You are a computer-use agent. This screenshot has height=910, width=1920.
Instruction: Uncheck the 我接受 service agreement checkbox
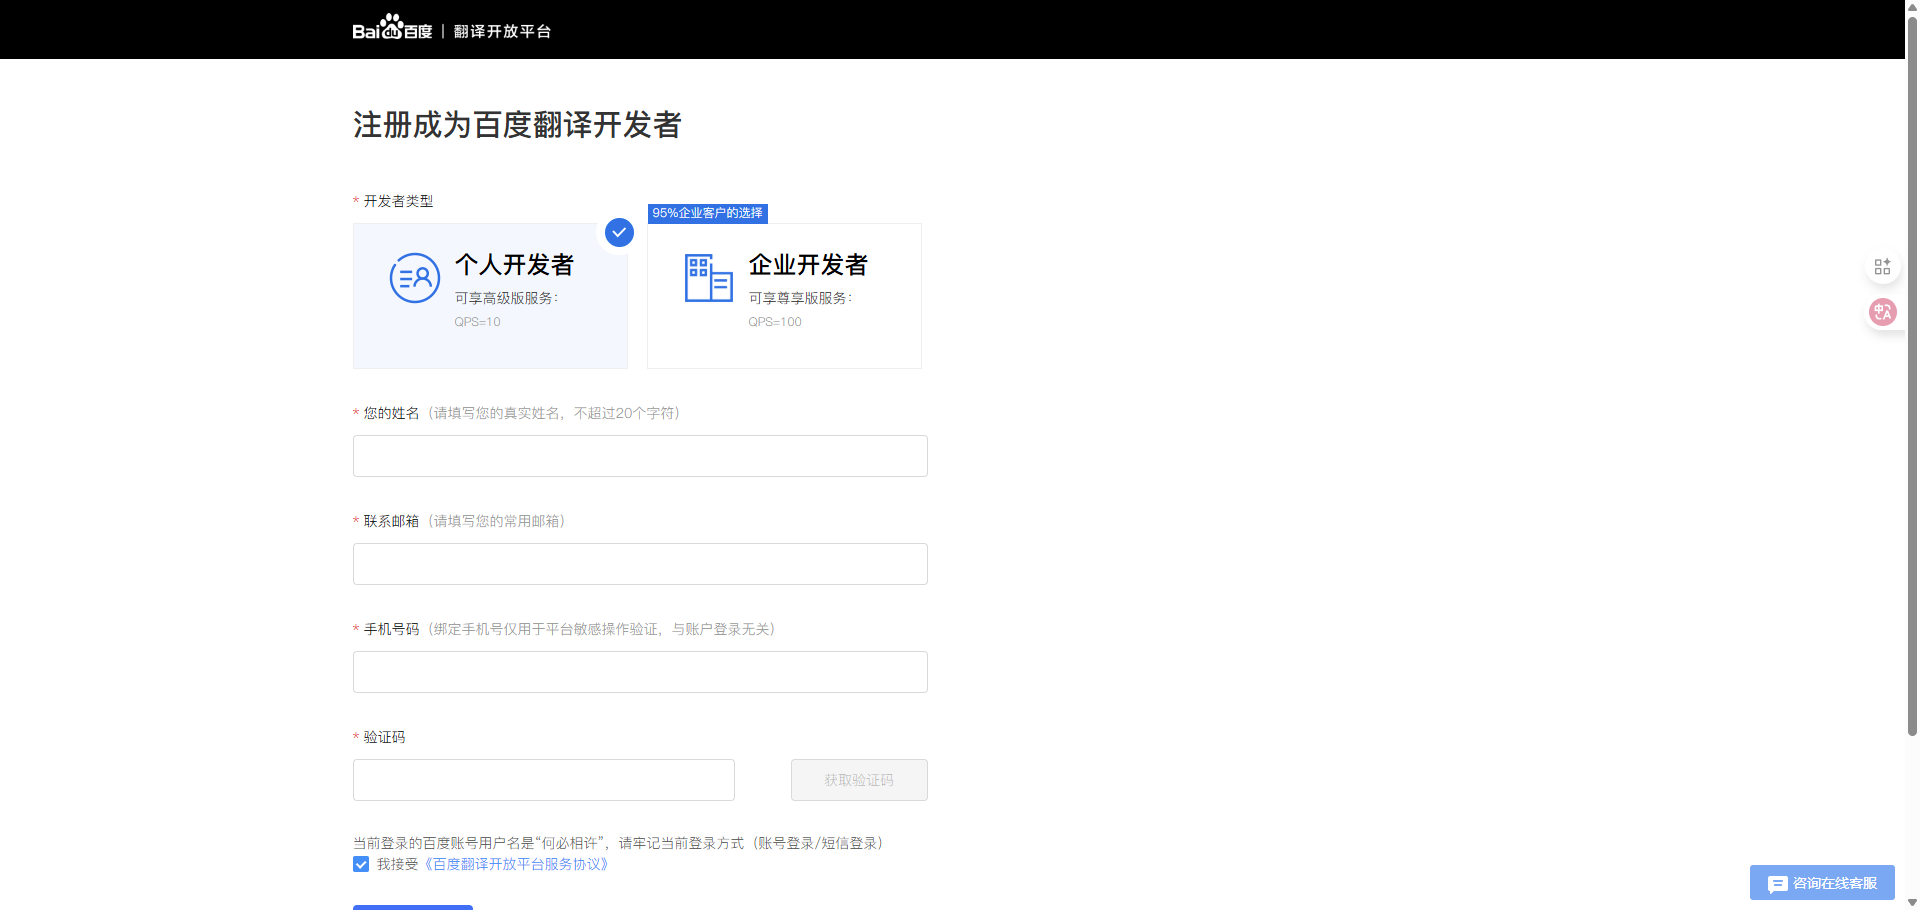(361, 864)
